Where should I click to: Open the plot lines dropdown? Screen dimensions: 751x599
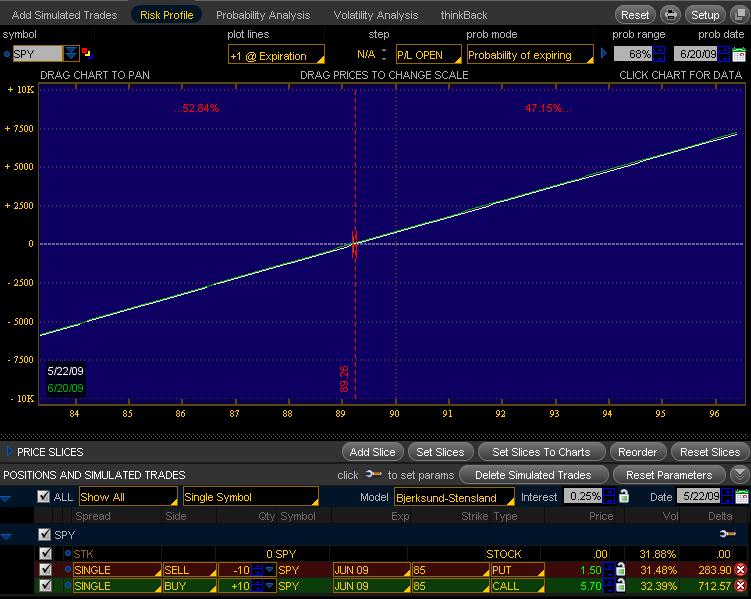click(x=276, y=55)
